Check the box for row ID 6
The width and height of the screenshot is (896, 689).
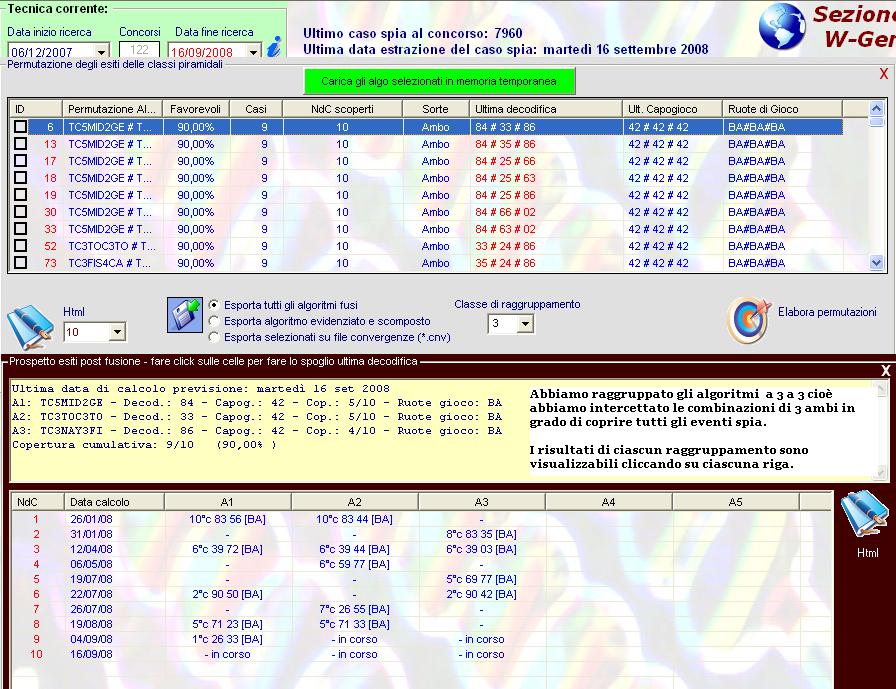tap(21, 127)
